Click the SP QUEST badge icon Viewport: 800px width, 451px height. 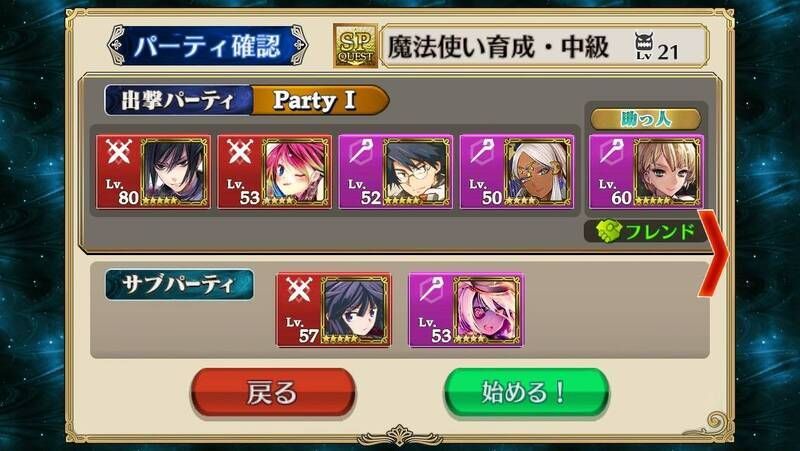(x=356, y=46)
